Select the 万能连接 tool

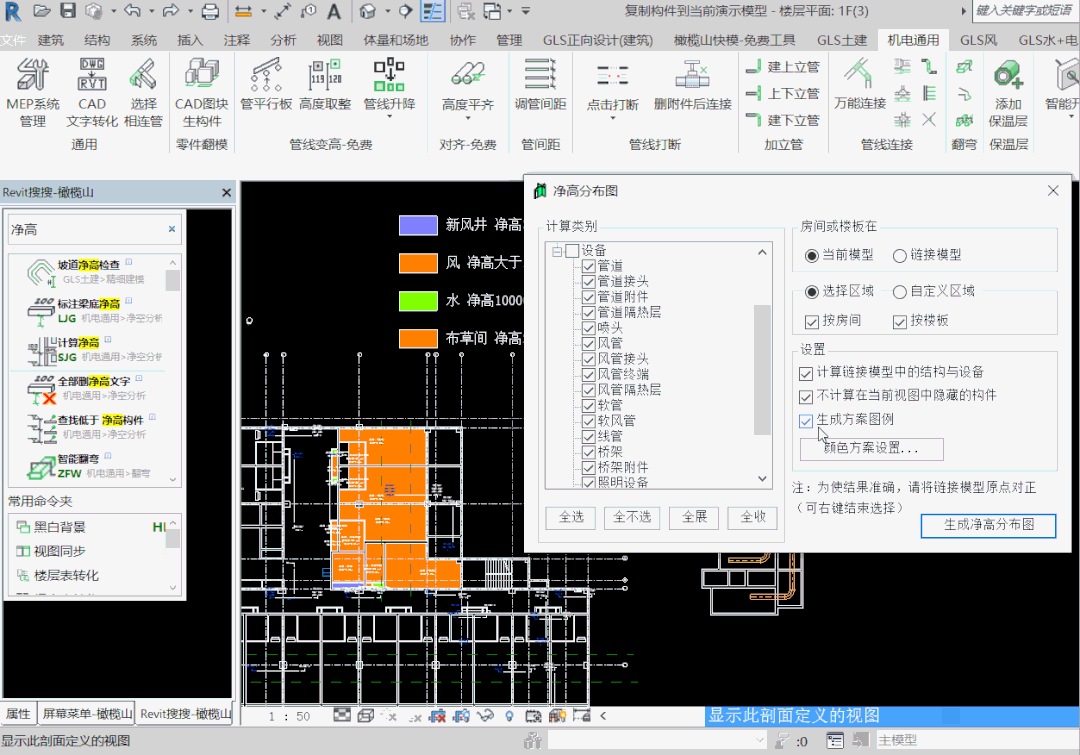coord(860,85)
